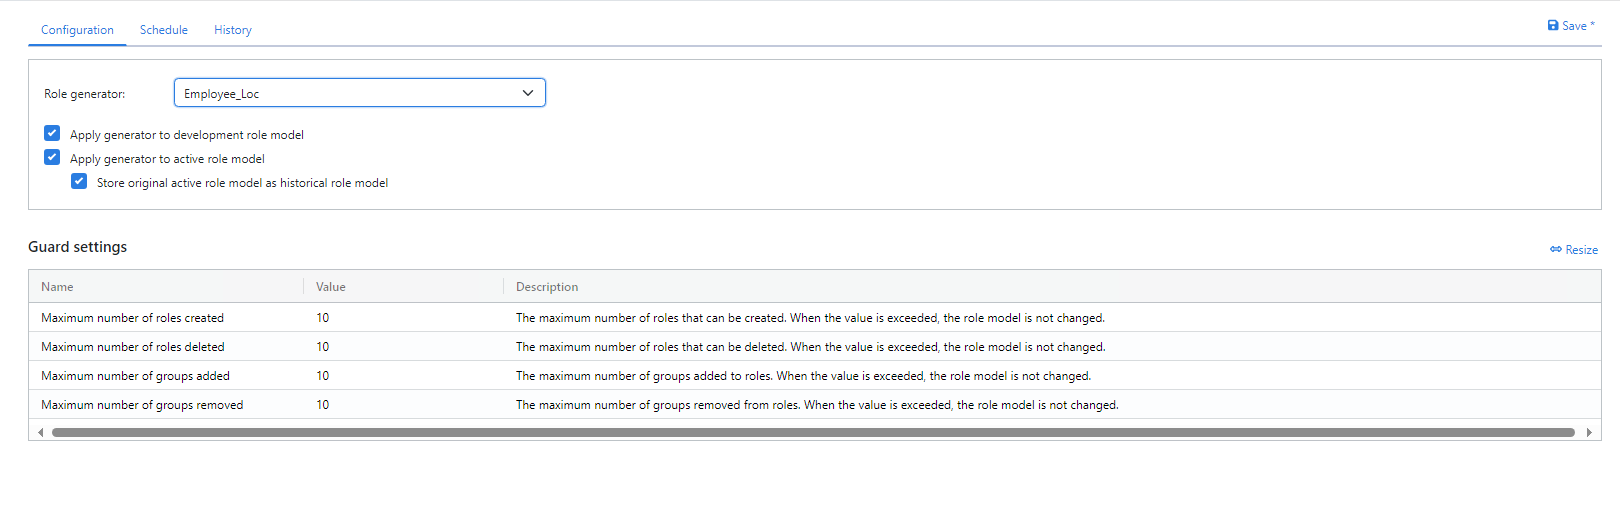The height and width of the screenshot is (519, 1620).
Task: Uncheck Apply generator to development role model
Action: [x=52, y=134]
